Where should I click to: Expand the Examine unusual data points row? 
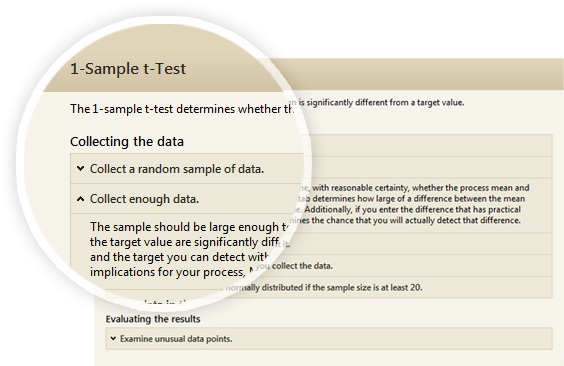tap(329, 338)
